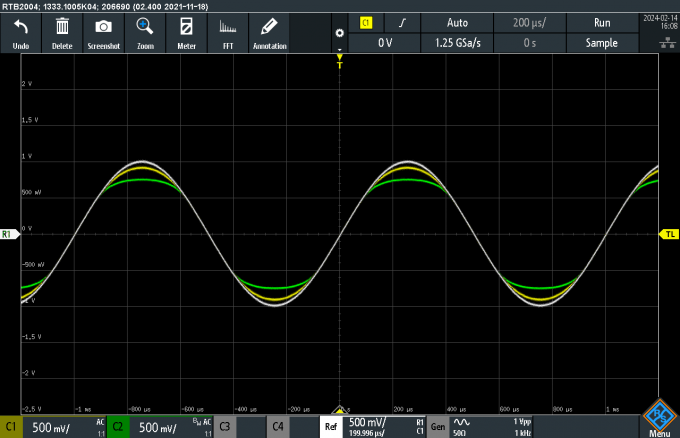
Task: Open the Menu button at bottom right
Action: point(659,420)
